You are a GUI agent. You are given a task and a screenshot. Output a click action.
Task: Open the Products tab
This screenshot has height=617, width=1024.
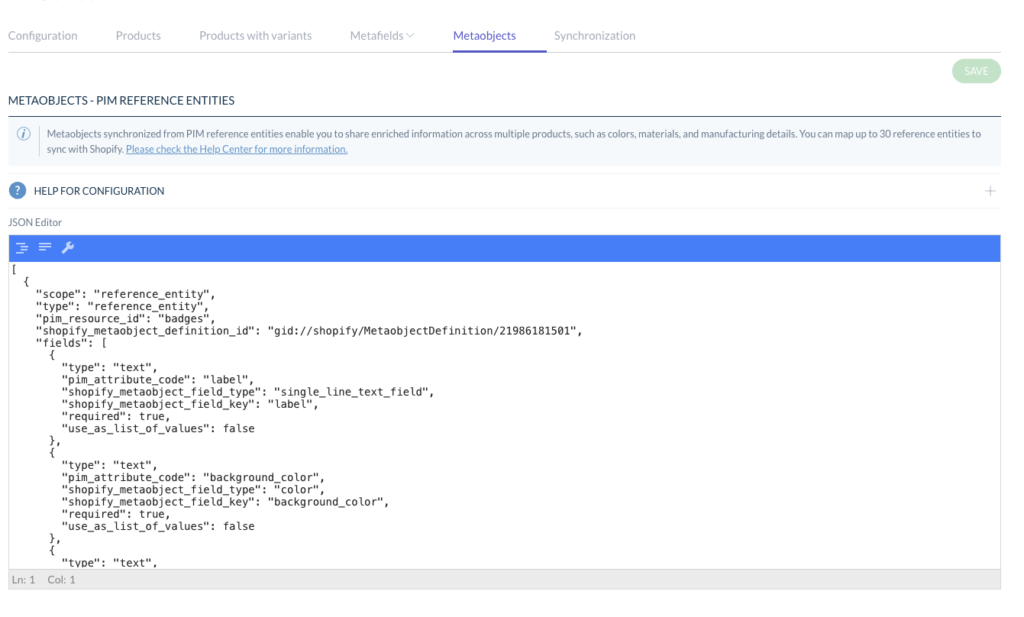point(138,36)
